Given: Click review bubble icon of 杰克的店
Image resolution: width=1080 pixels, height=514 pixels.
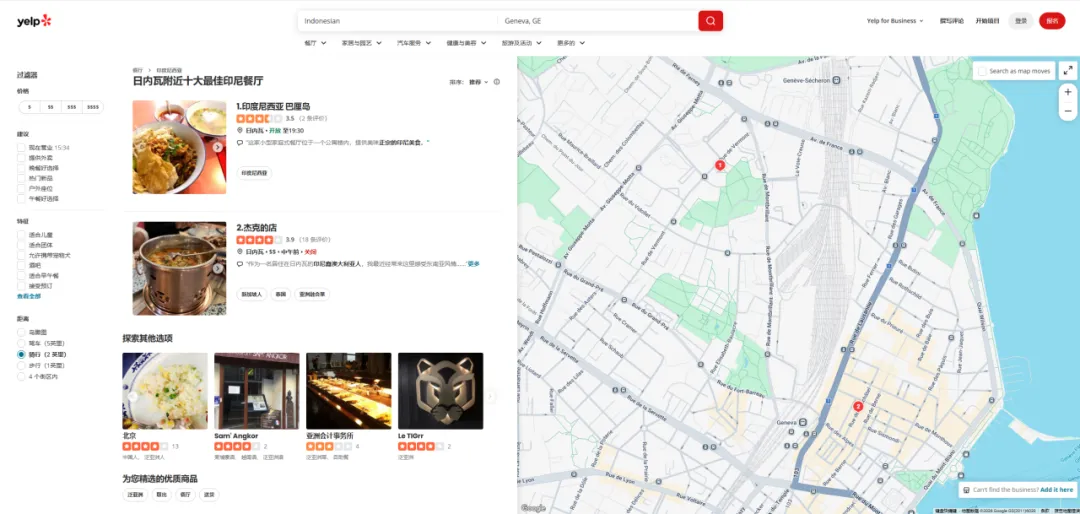Looking at the screenshot, I should point(240,264).
